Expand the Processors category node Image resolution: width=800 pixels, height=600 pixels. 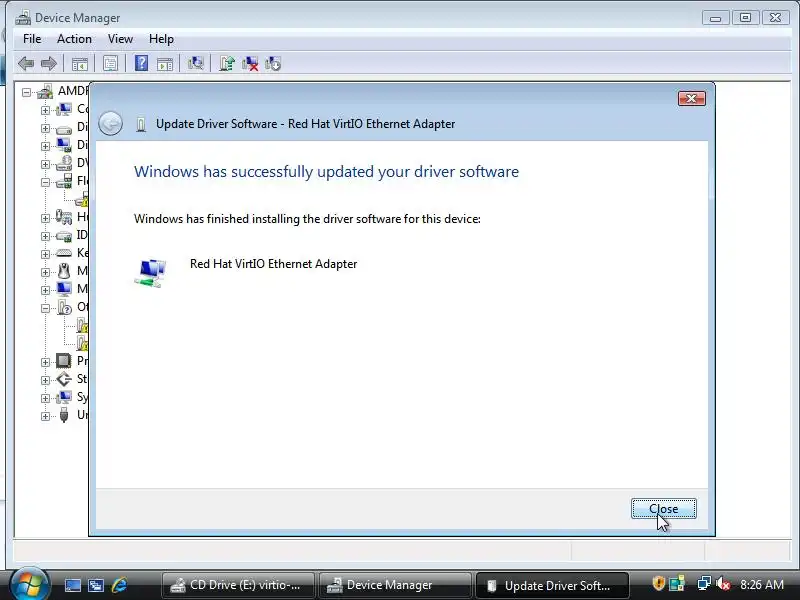tap(45, 362)
